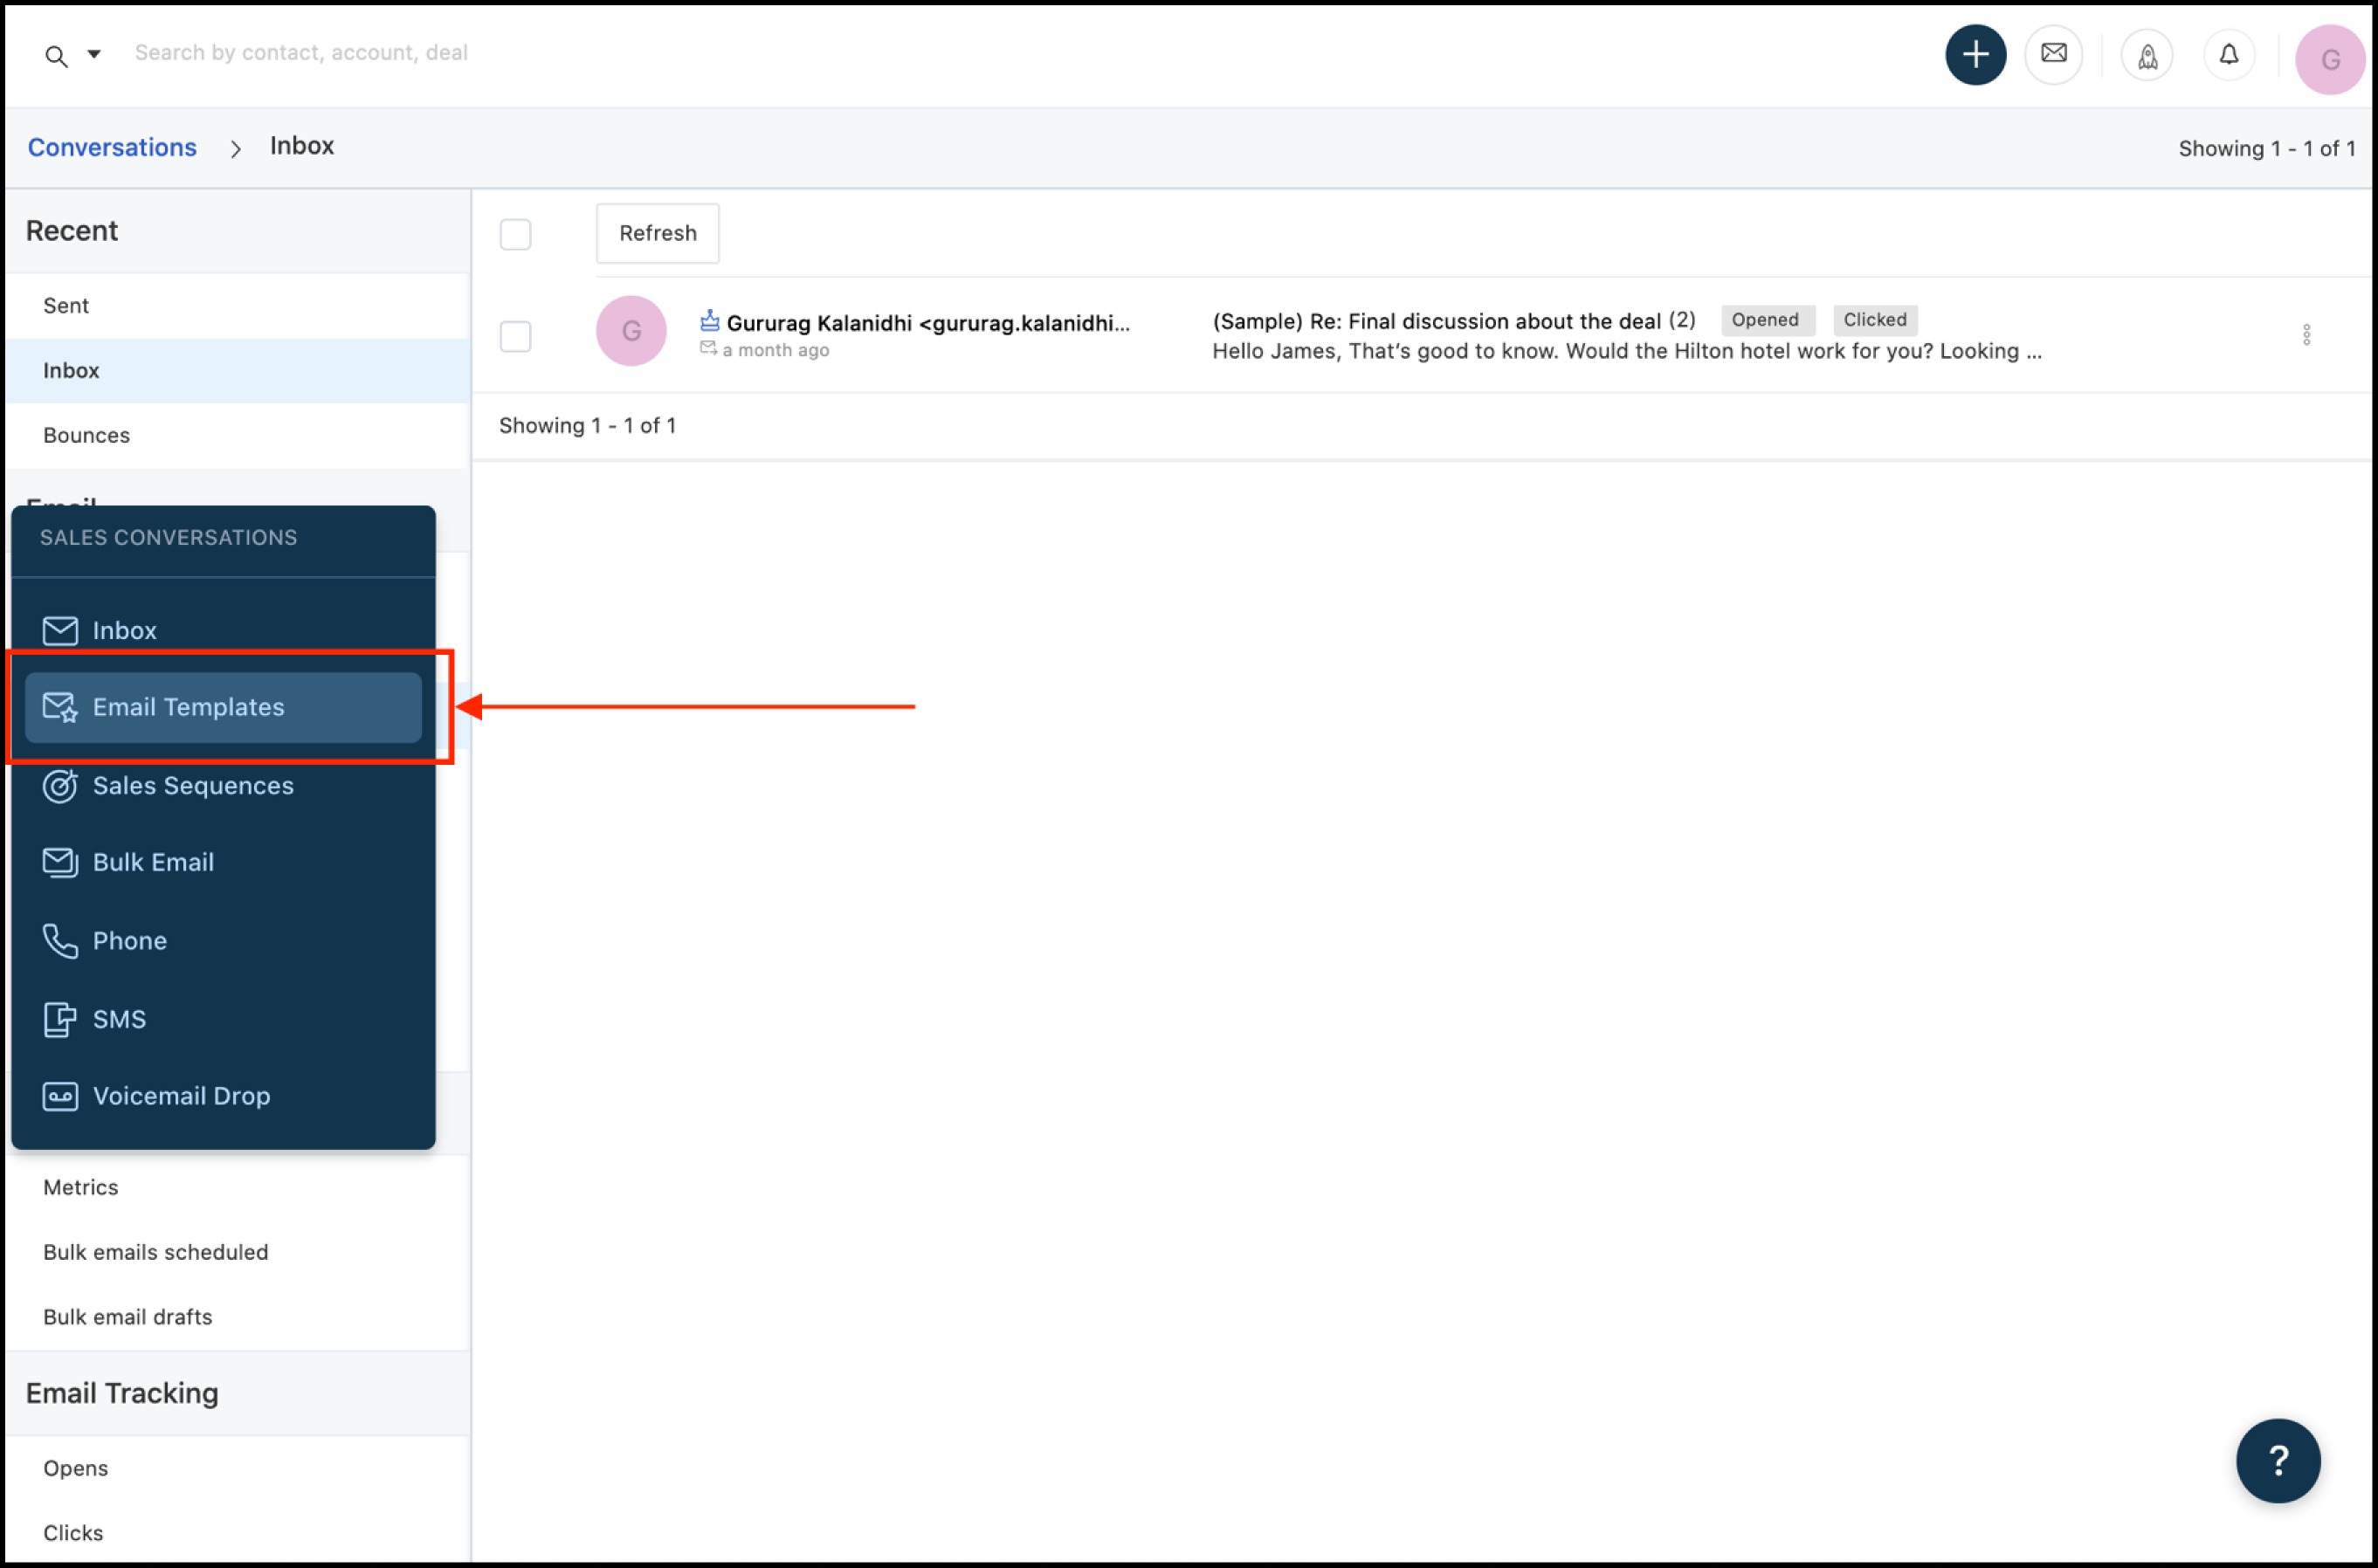
Task: Click the email preview 'Hello James' text
Action: [x=1627, y=352]
